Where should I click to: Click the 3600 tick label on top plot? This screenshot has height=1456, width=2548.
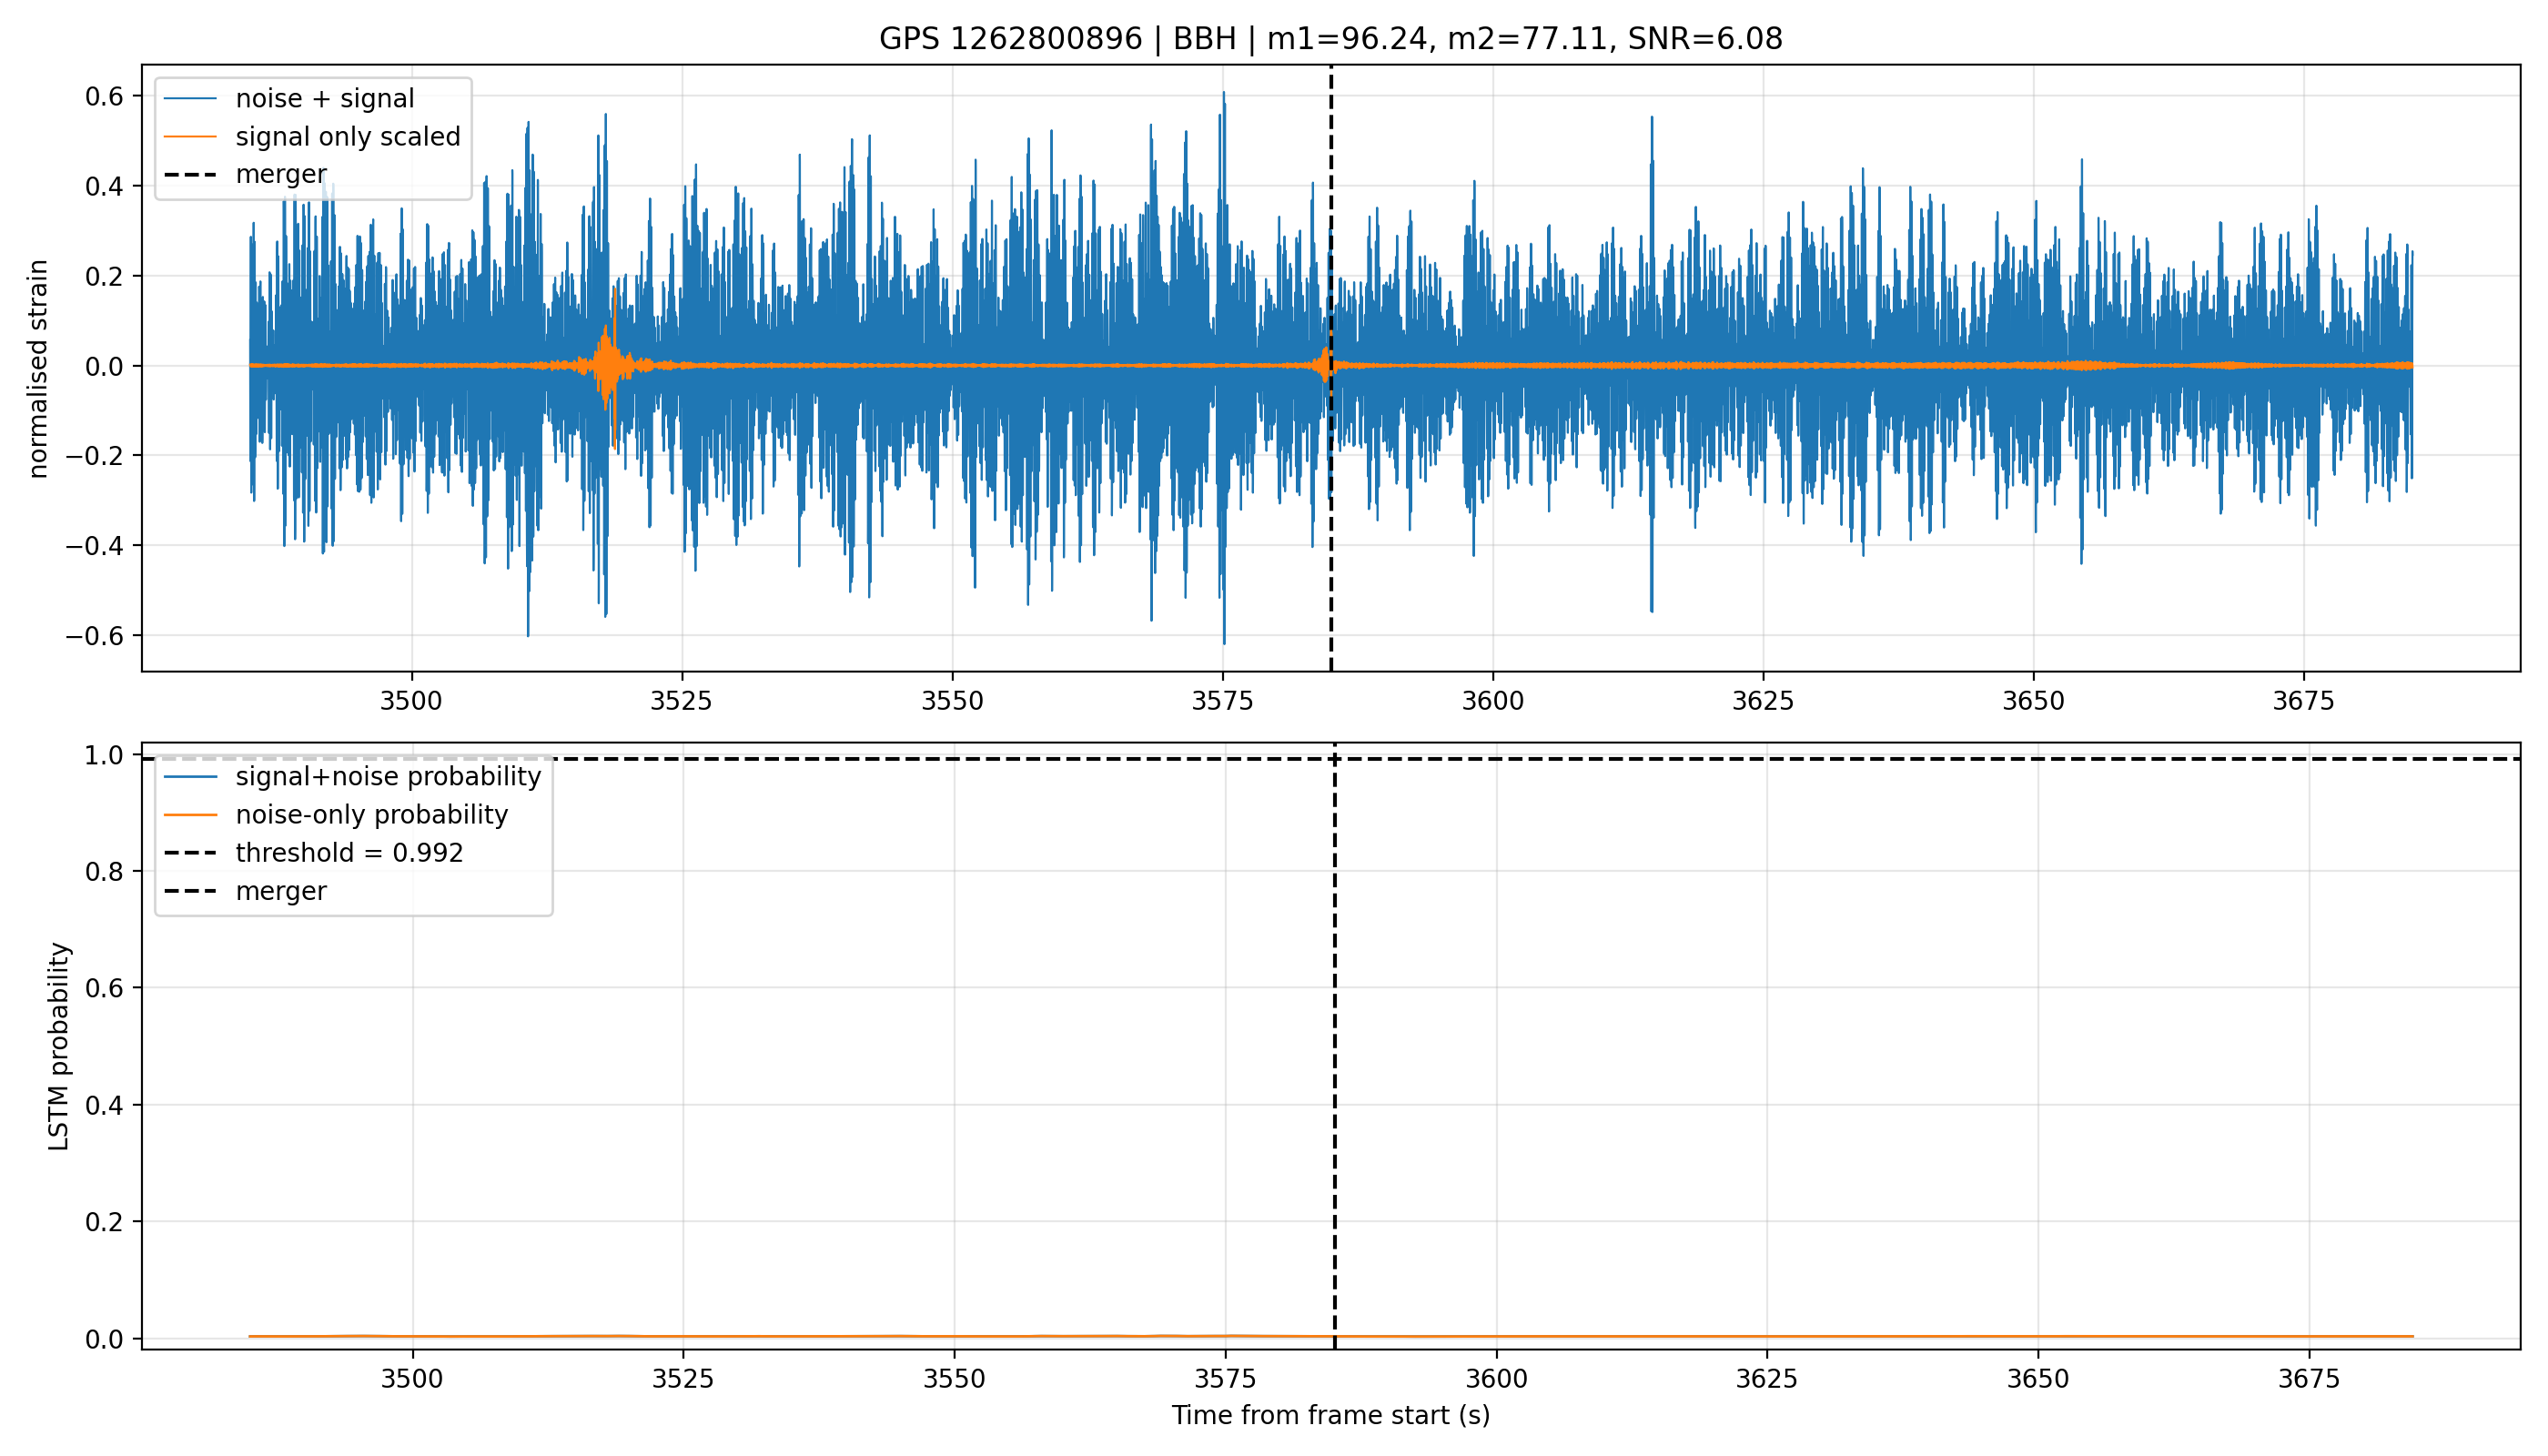coord(1492,701)
